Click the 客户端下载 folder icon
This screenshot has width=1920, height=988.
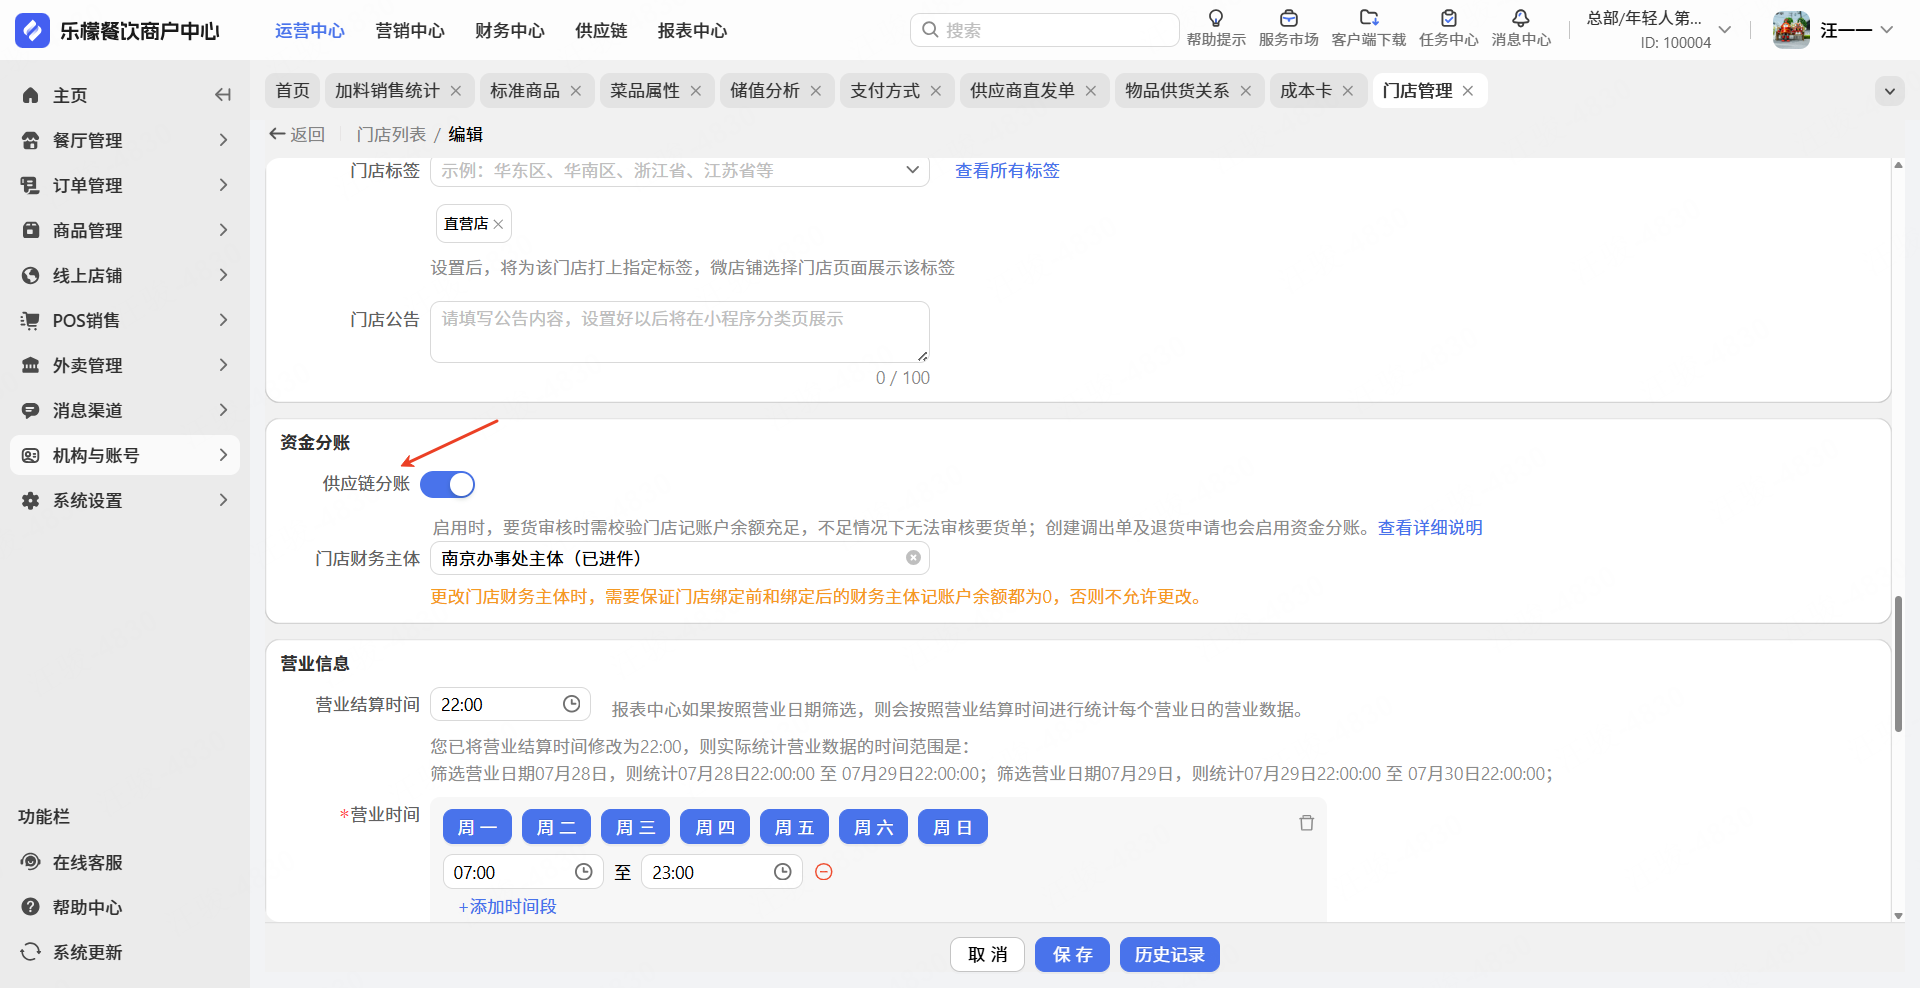point(1368,19)
